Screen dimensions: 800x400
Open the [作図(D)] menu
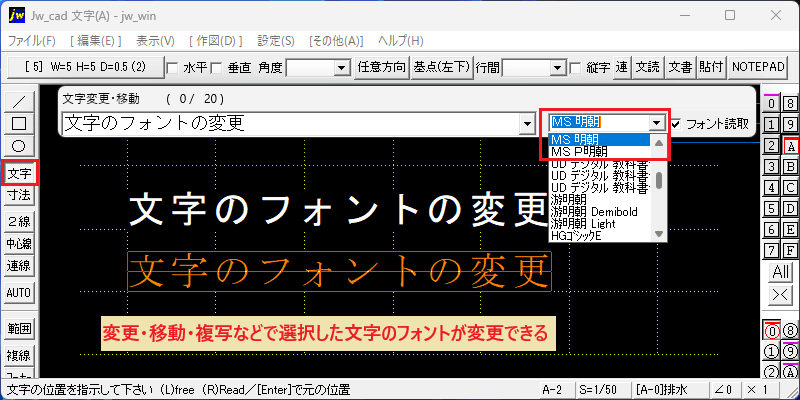pos(215,41)
